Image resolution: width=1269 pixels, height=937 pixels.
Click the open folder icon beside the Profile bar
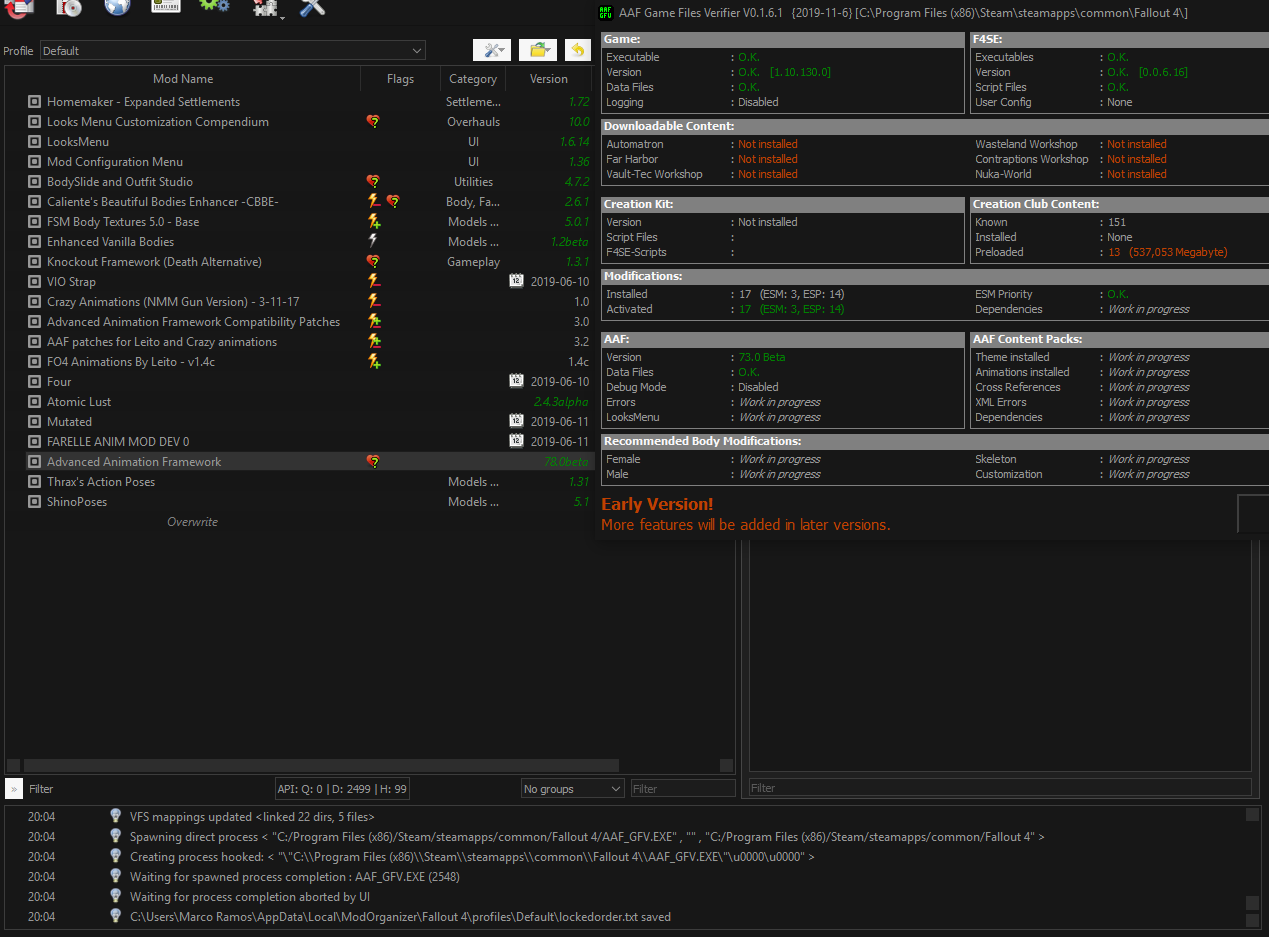538,50
